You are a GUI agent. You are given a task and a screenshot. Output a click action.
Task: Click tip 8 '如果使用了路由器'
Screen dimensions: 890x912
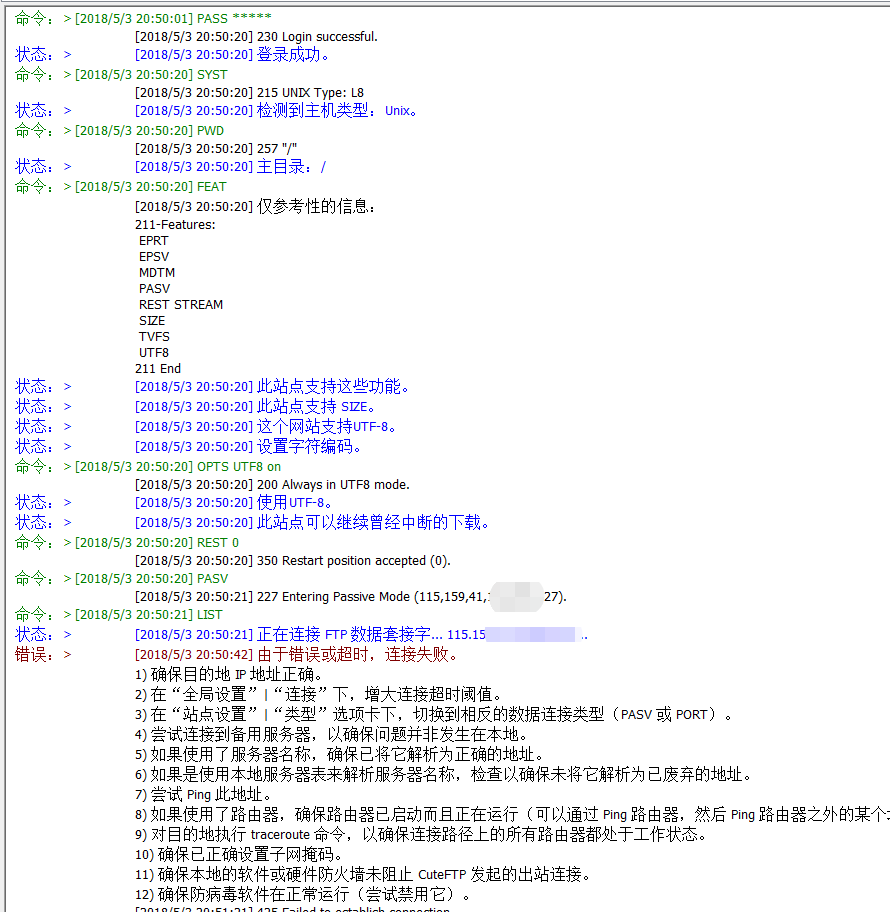[x=512, y=814]
